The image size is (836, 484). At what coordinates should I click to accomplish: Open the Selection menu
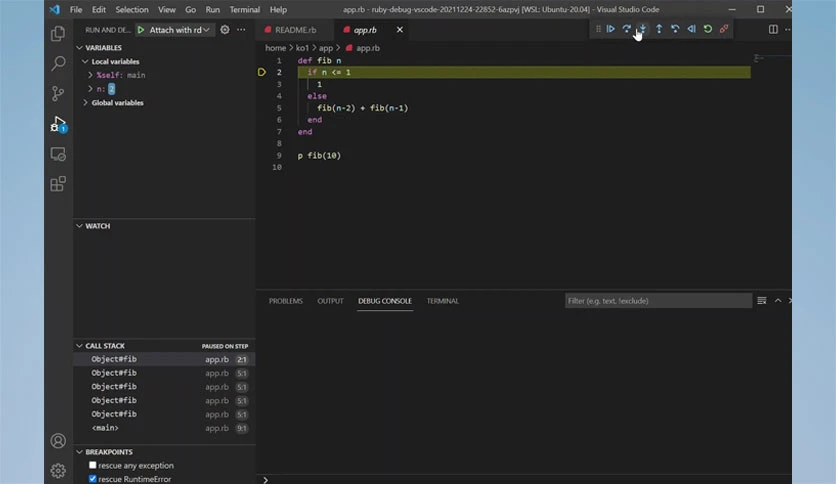(132, 10)
